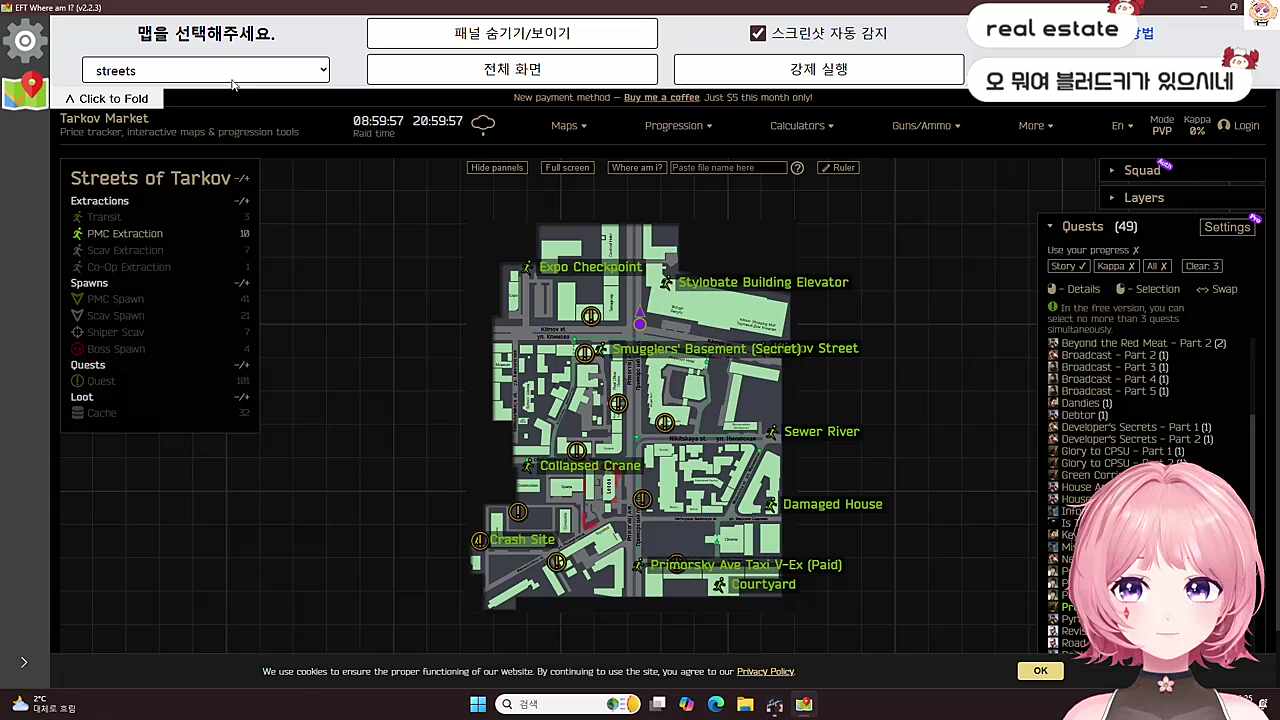Open the gear settings icon in EFT app
This screenshot has width=1280, height=720.
click(x=25, y=41)
